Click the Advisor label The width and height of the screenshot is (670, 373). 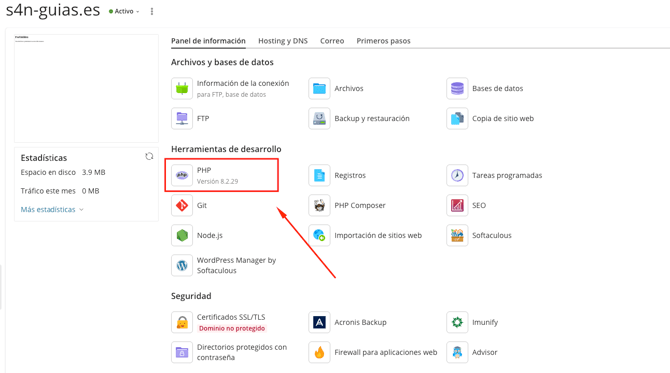coord(485,352)
